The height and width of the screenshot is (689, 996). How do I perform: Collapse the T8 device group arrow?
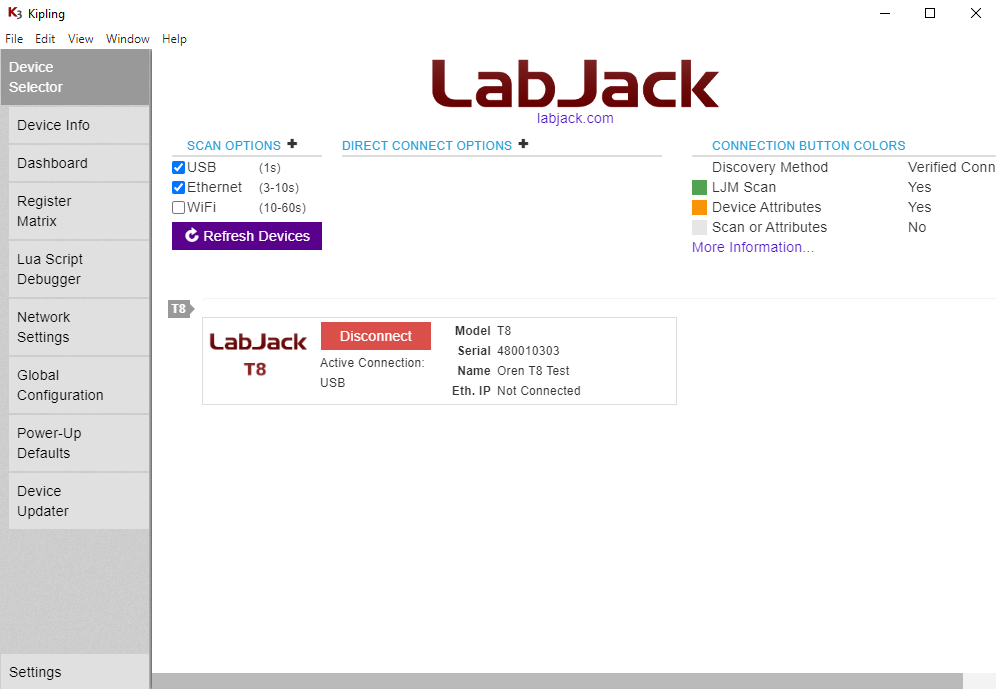pos(180,309)
